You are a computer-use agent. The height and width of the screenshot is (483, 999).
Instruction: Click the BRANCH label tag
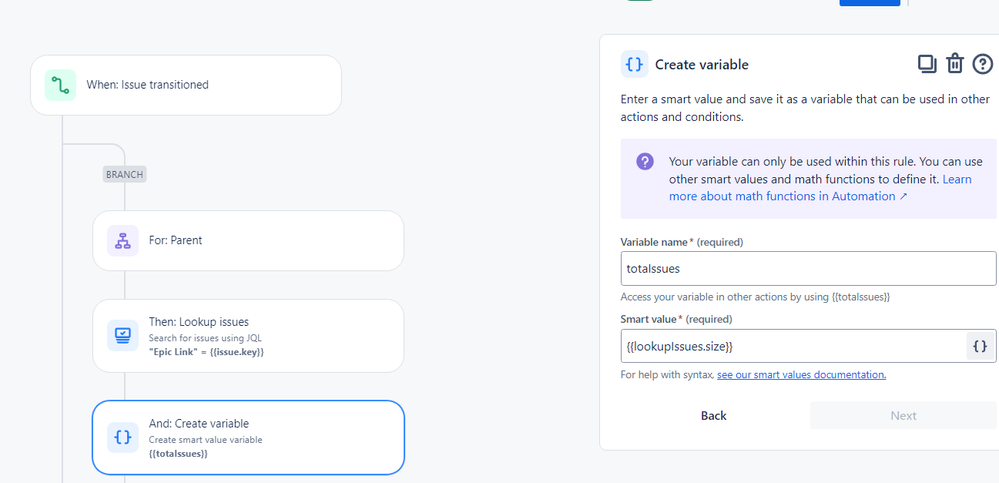(x=125, y=174)
